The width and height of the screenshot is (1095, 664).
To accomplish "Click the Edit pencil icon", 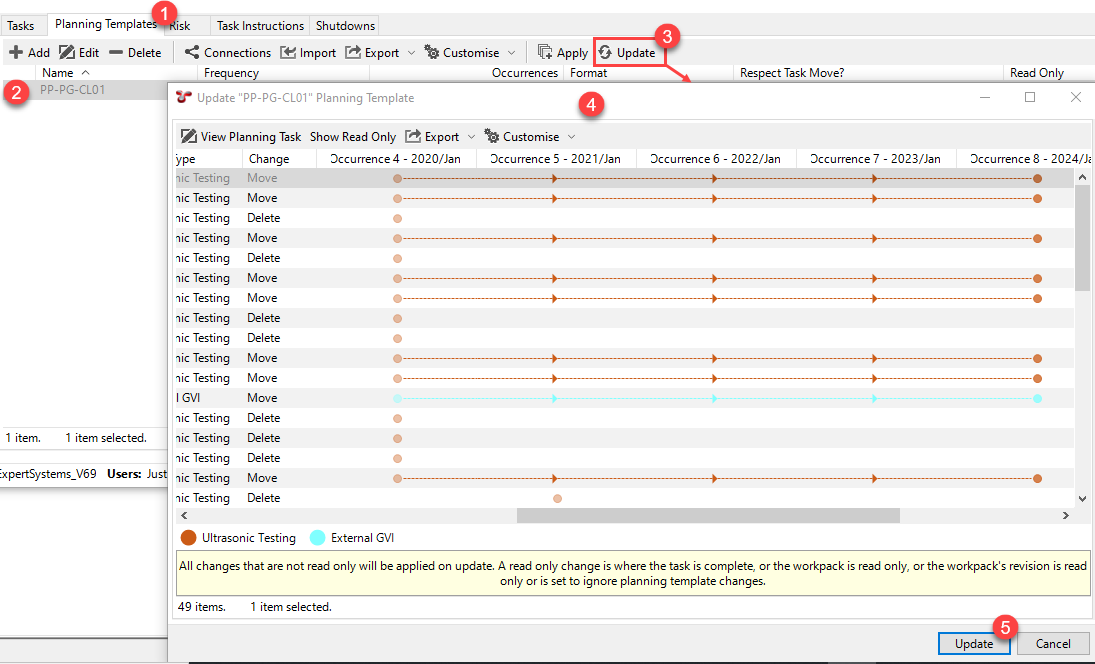I will [67, 52].
